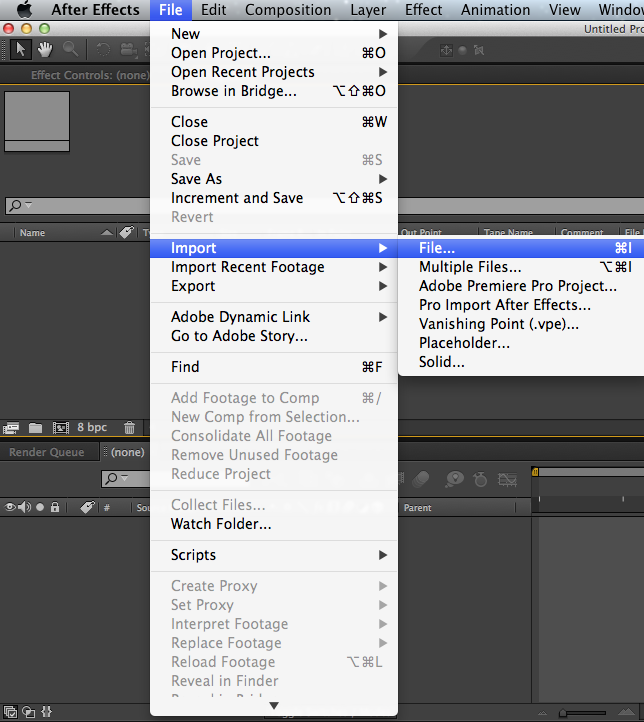Expand In/Out/Duration braces pane icon
Screen dimensions: 644x722
tap(46, 712)
